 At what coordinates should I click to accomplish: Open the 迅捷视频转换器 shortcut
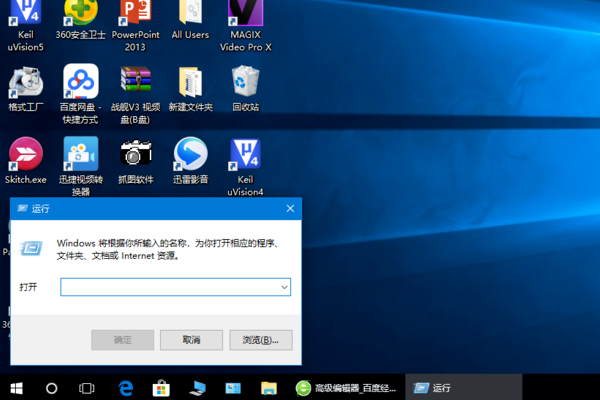80,154
